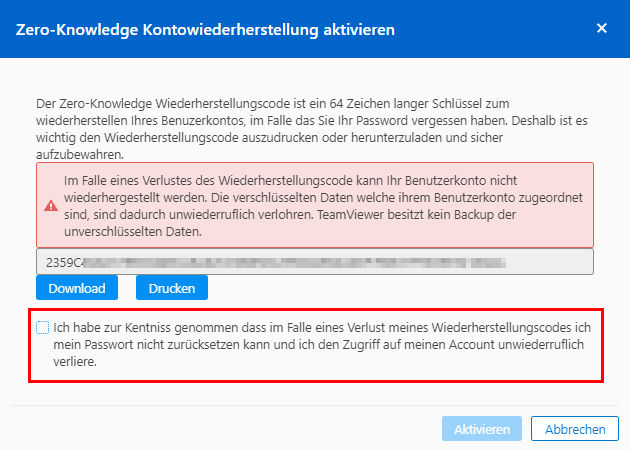Click the acknowledgment text line 'mein Passwort nicht zurücksetzen'
This screenshot has width=630, height=450.
point(147,345)
